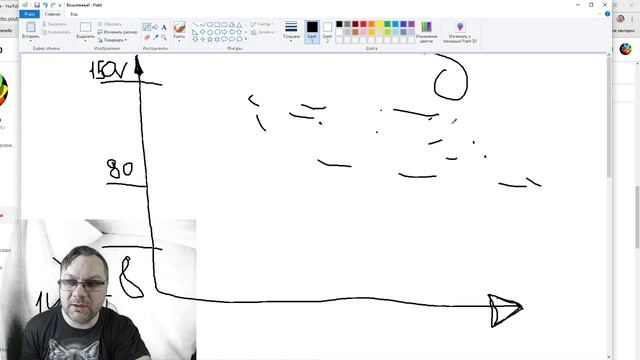This screenshot has height=360, width=640.
Task: Choose the Right arrow shape
Action: click(224, 32)
